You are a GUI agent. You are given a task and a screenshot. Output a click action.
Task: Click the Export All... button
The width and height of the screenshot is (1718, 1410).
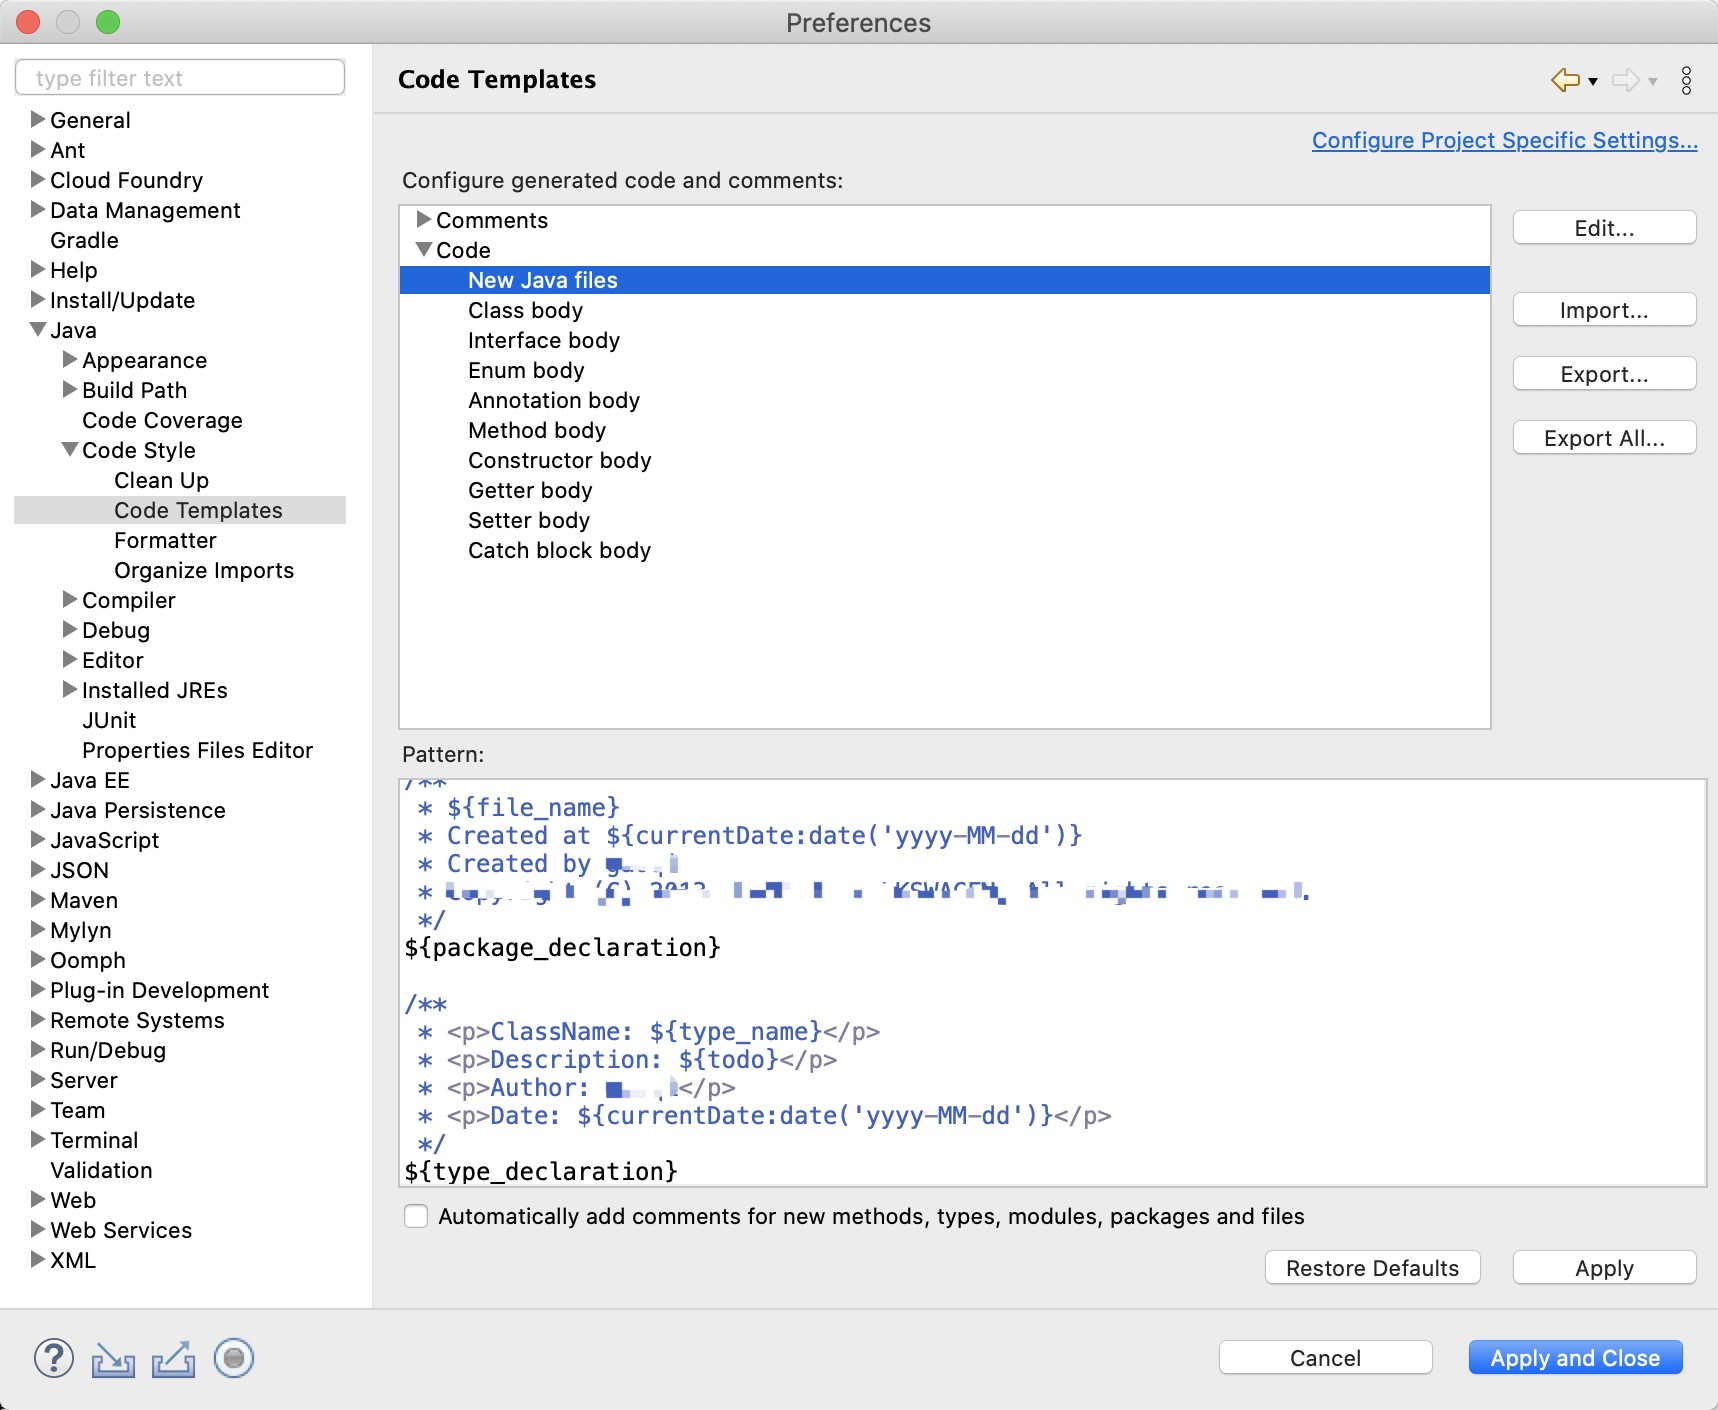pyautogui.click(x=1604, y=438)
